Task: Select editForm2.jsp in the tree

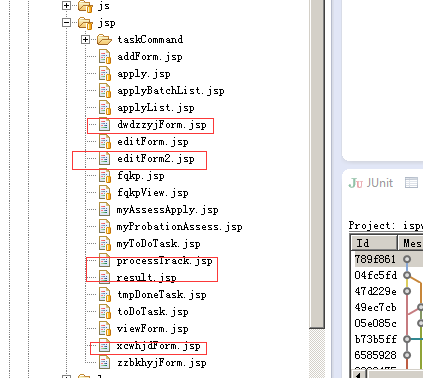Action: point(156,159)
